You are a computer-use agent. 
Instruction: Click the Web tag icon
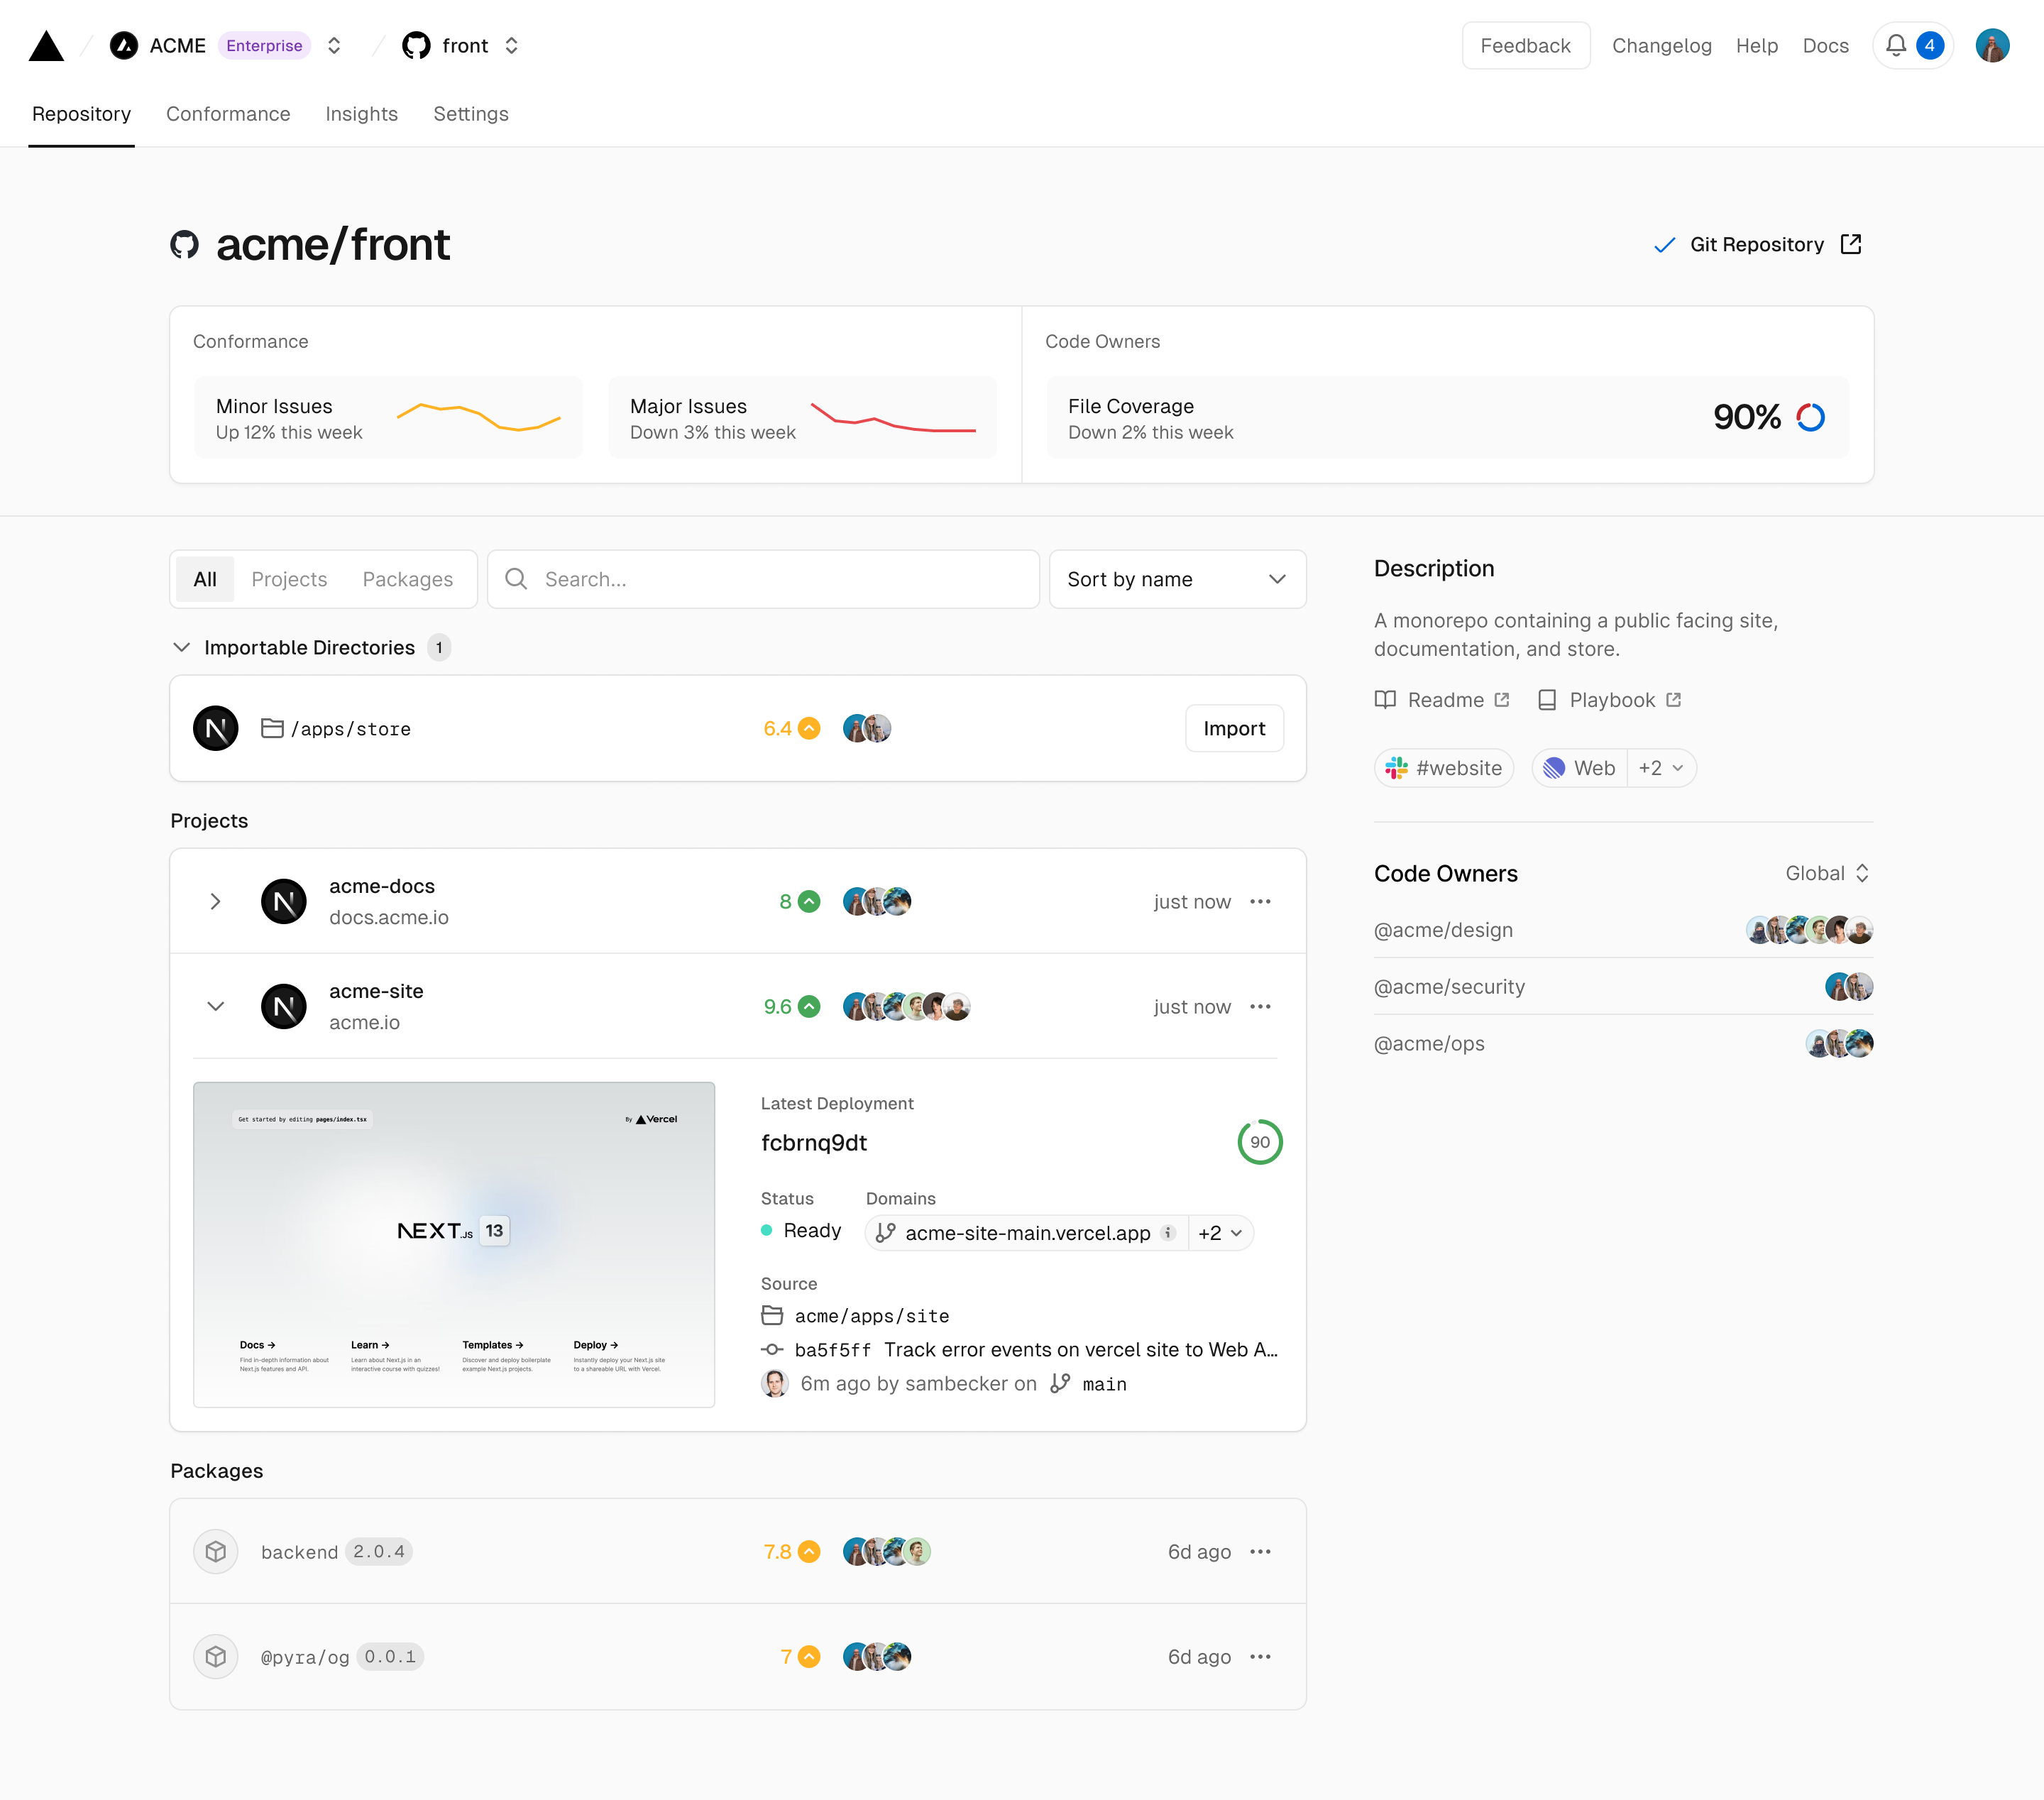coord(1552,767)
